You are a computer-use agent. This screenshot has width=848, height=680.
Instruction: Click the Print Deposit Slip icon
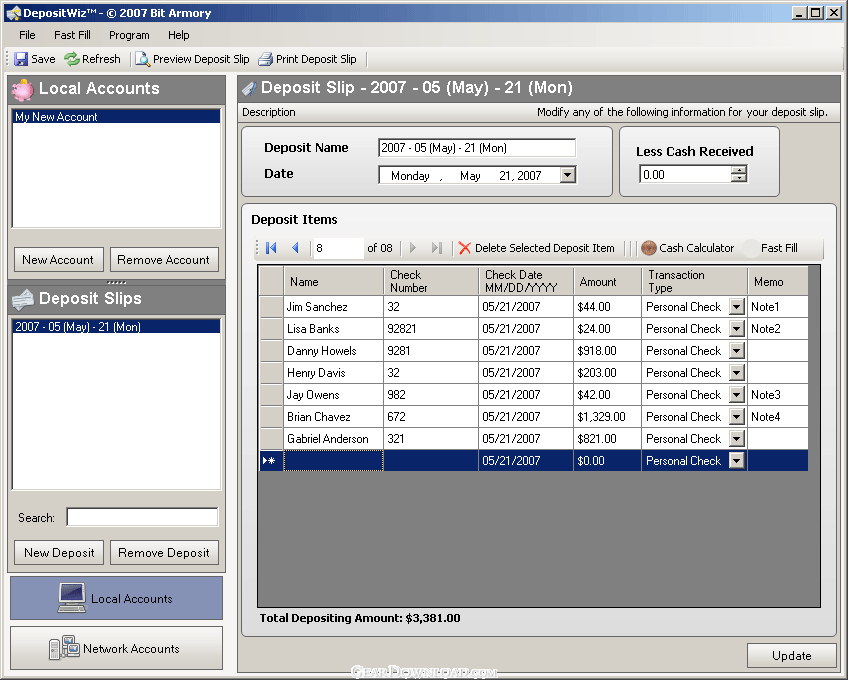pyautogui.click(x=266, y=59)
